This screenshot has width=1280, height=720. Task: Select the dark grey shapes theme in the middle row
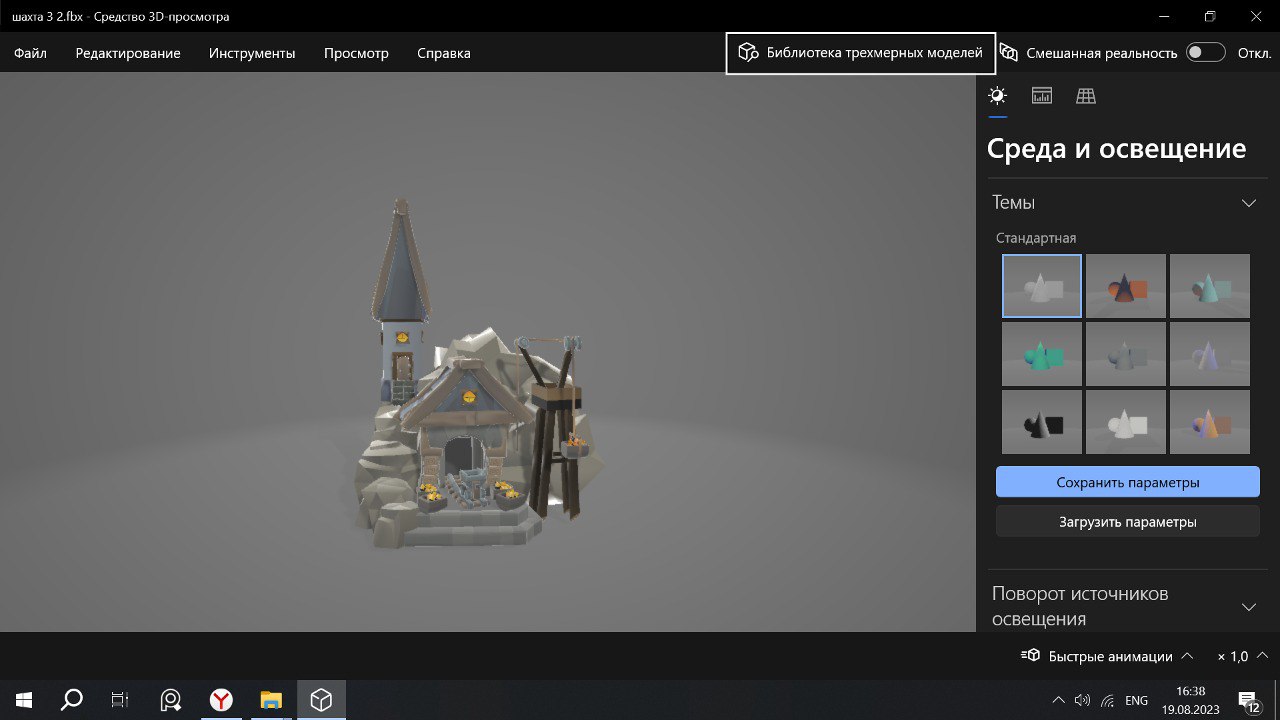click(1126, 354)
